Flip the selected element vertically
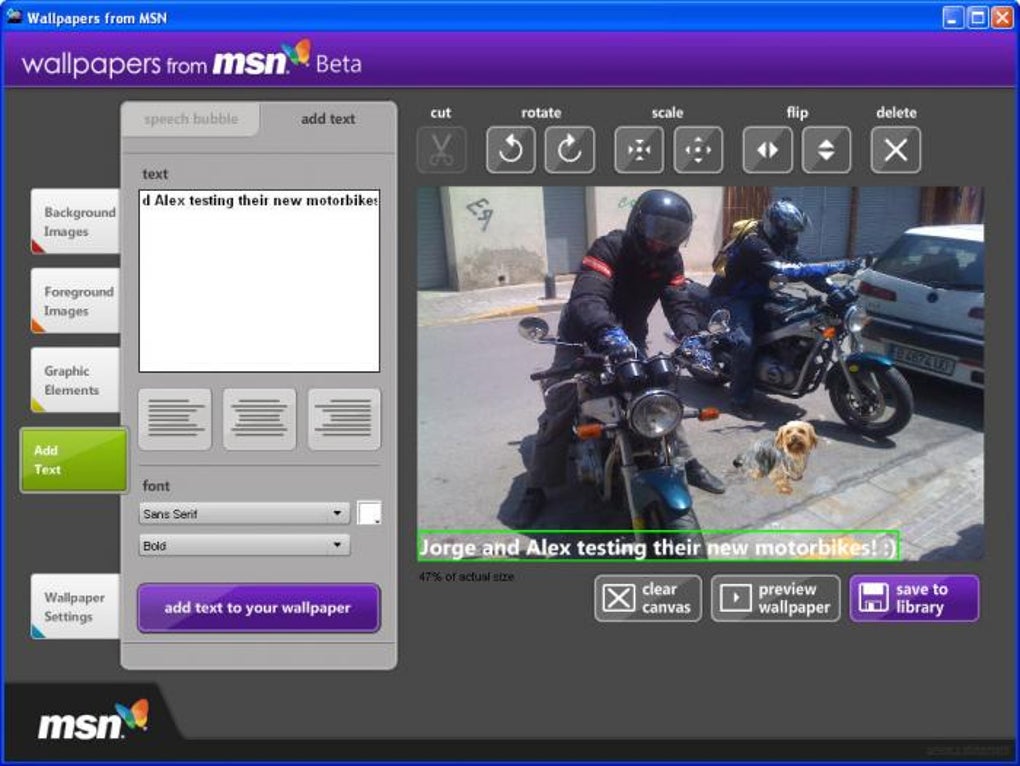The width and height of the screenshot is (1020, 766). [x=826, y=150]
